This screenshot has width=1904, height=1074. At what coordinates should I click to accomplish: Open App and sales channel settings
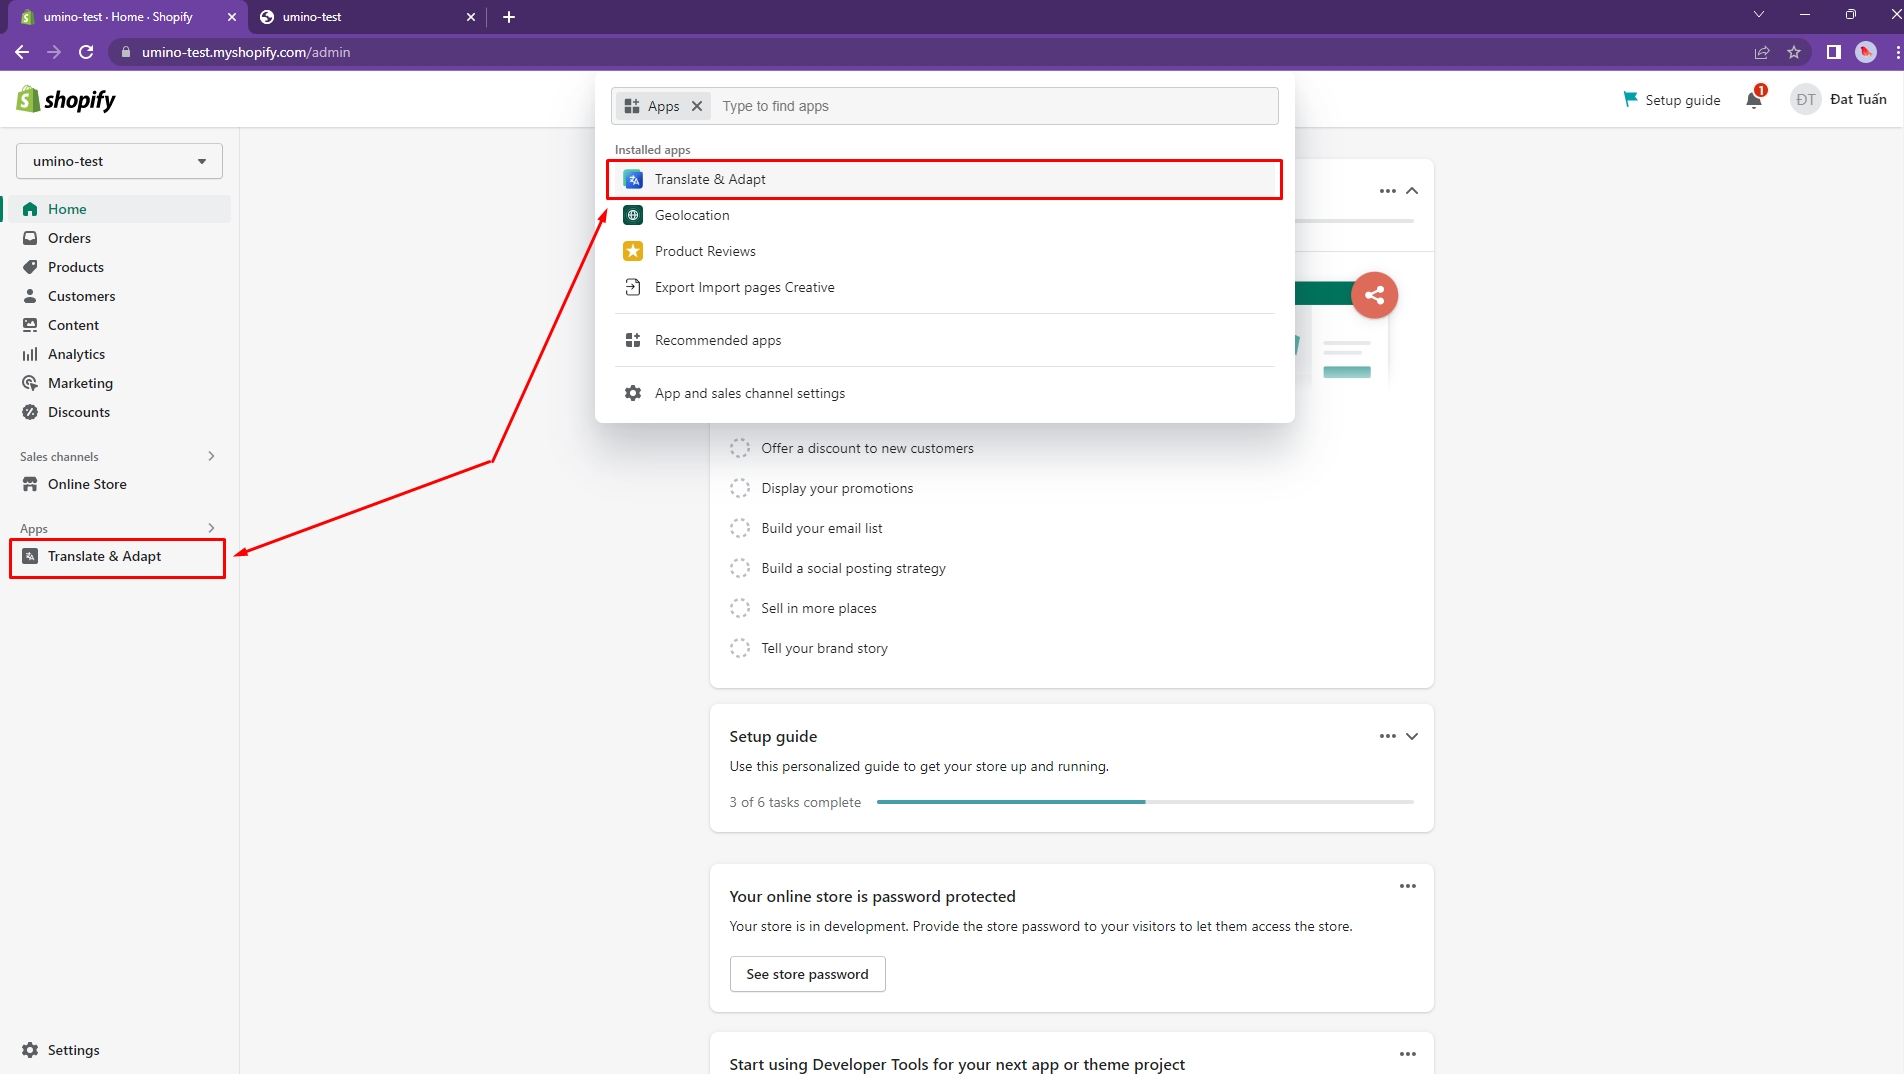(x=749, y=393)
